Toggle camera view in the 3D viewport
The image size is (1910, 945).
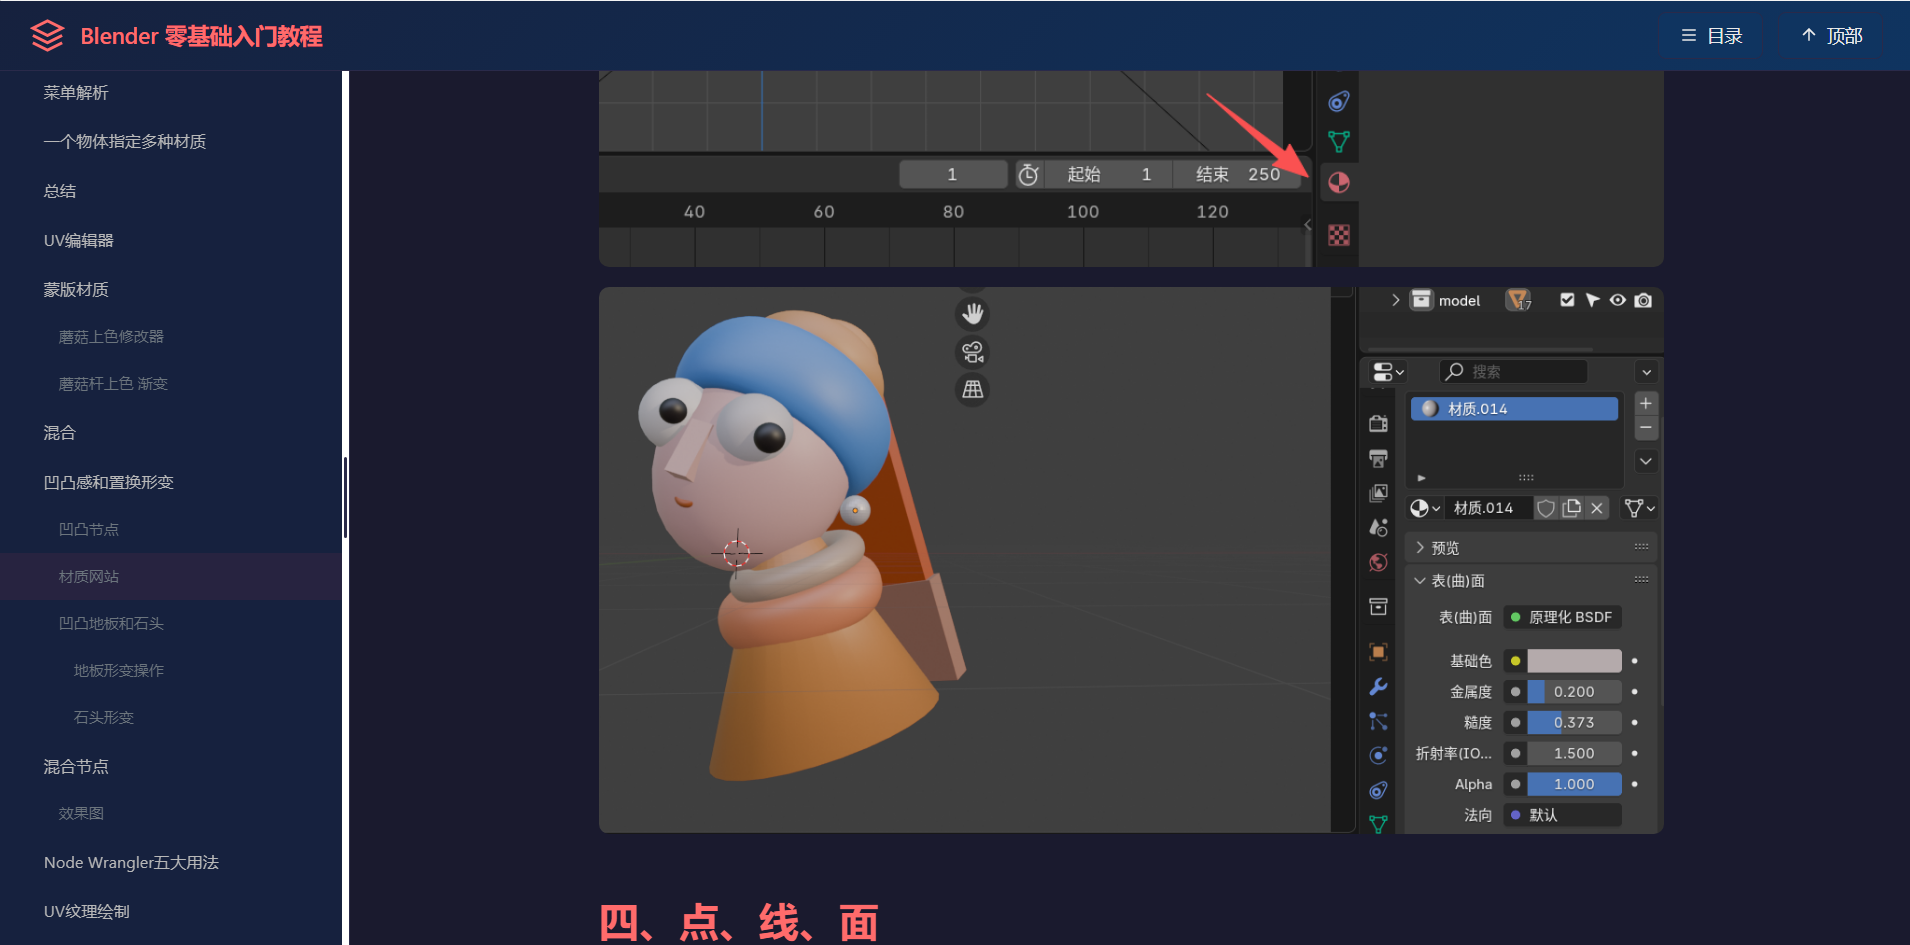pyautogui.click(x=972, y=352)
